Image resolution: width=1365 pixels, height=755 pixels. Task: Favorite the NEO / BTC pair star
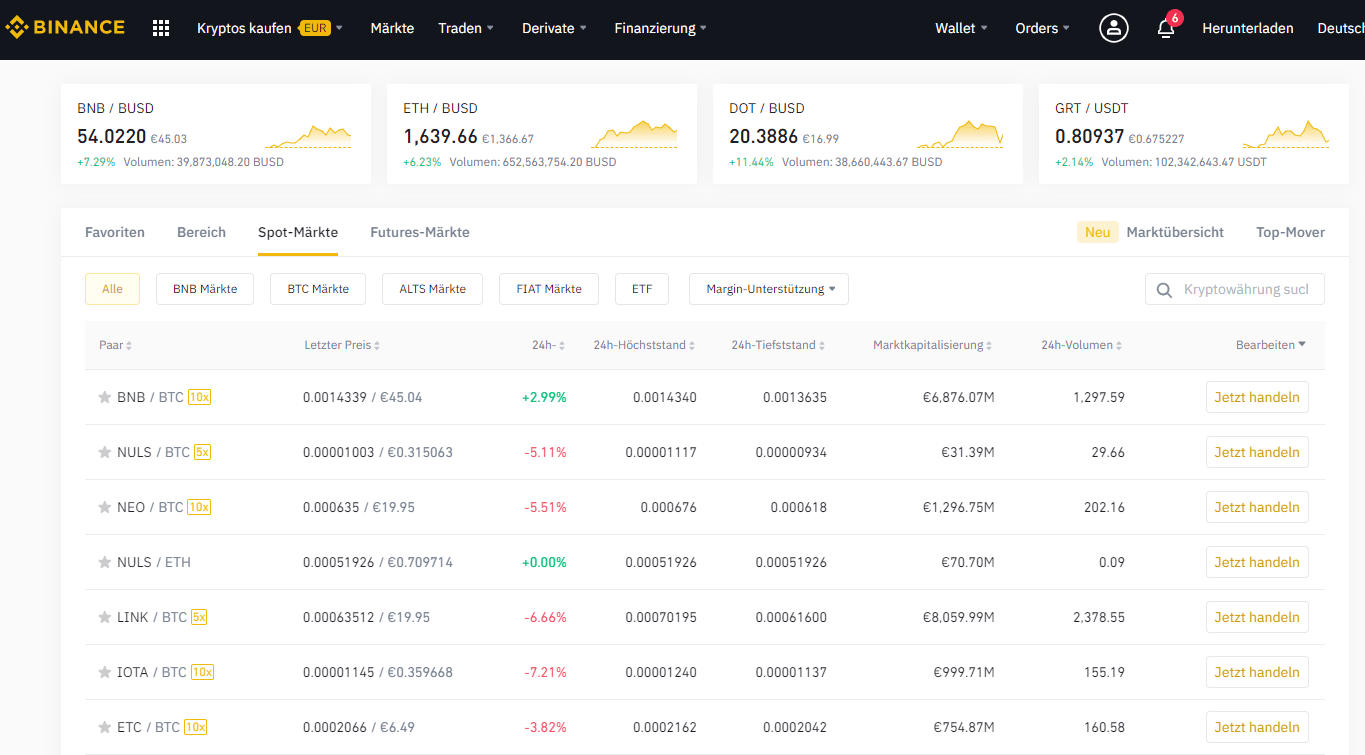pos(104,507)
